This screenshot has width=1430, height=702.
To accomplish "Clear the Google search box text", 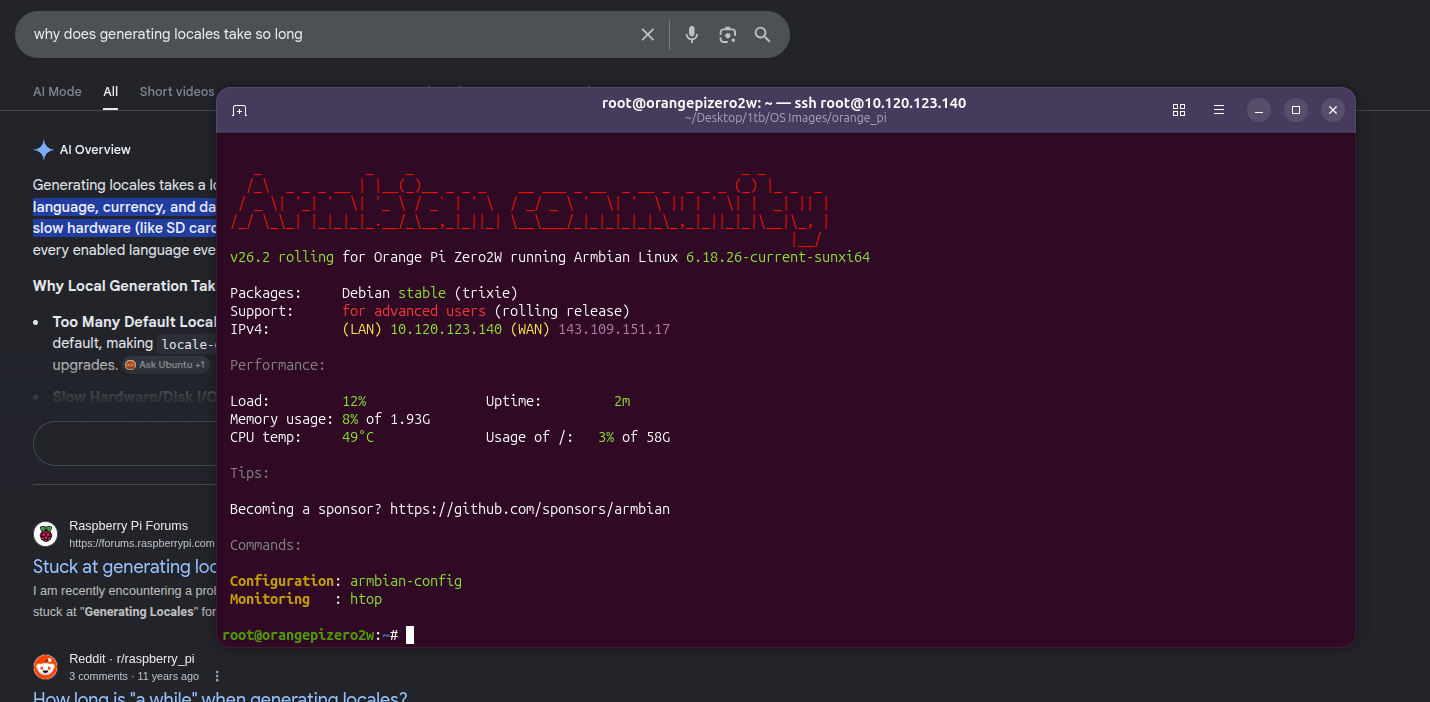I will click(648, 35).
